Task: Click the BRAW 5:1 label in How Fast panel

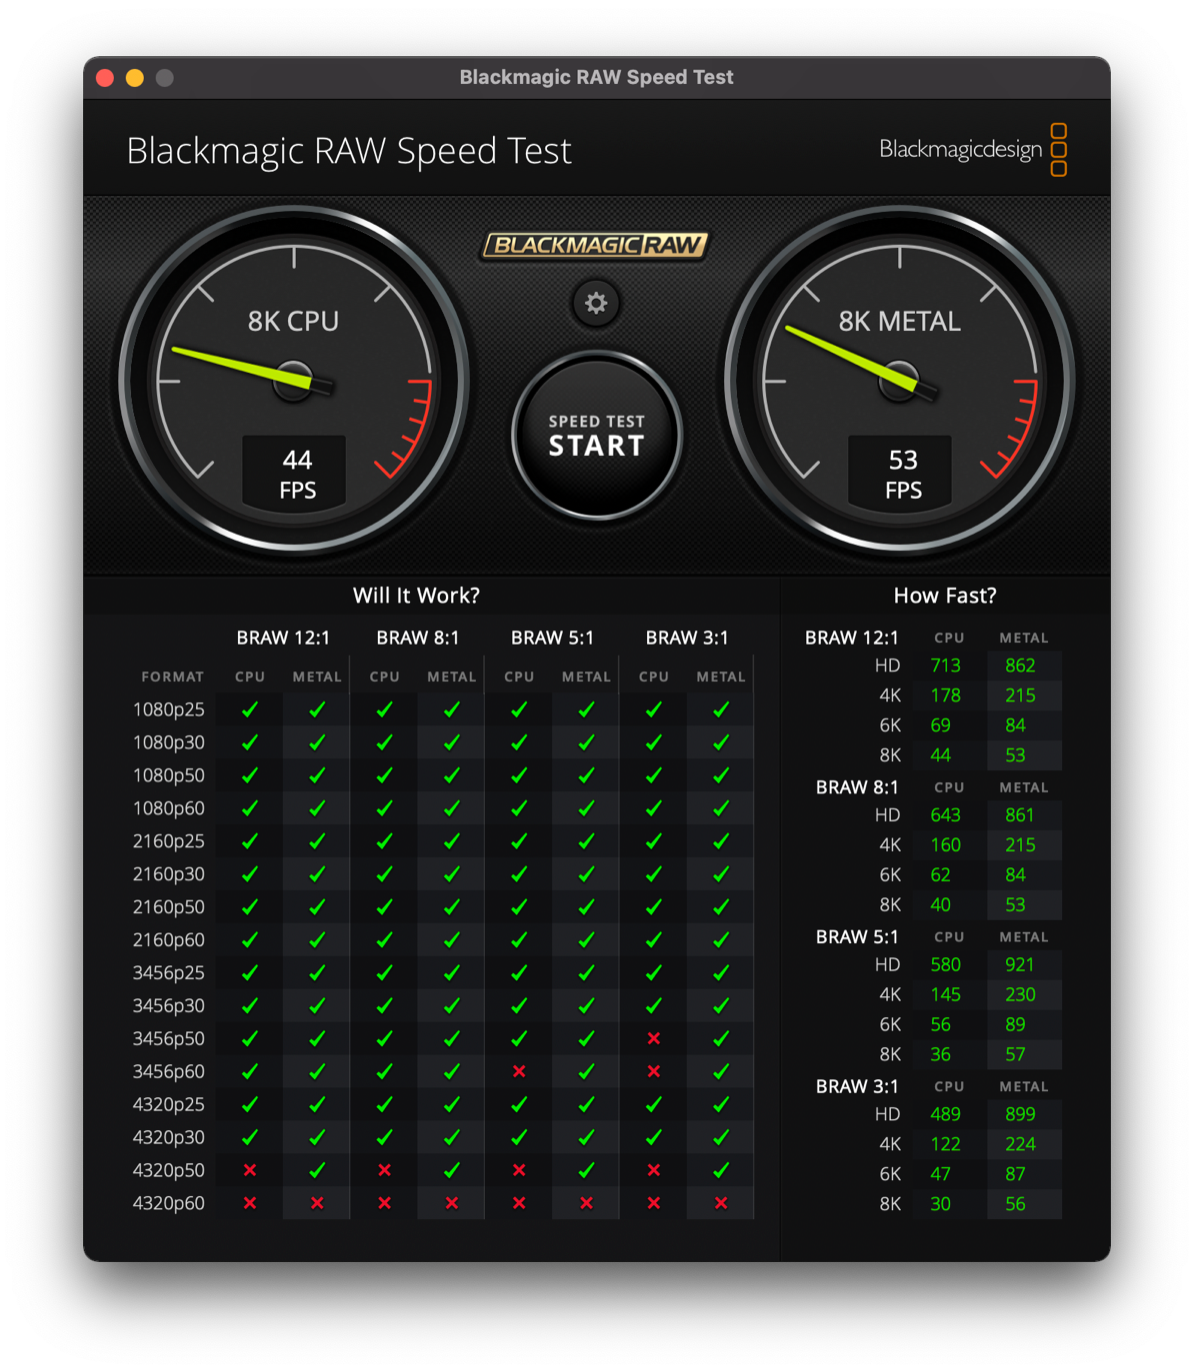Action: (857, 937)
